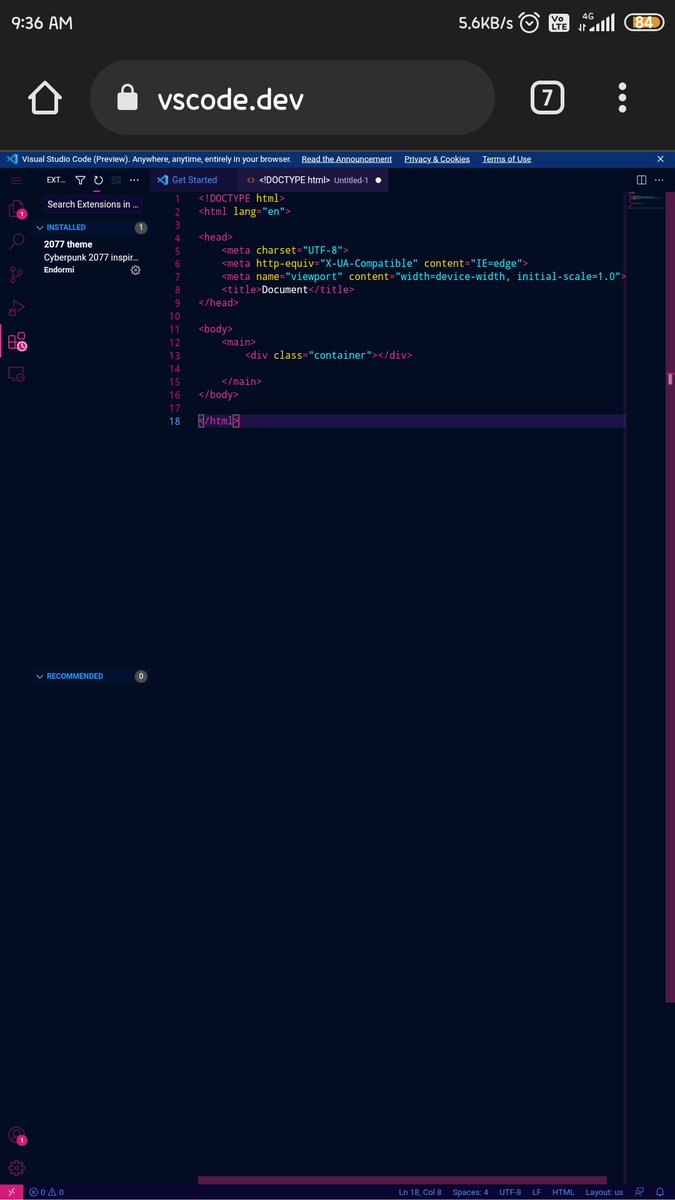The image size is (675, 1200).
Task: Open the Terms of Use link
Action: (x=507, y=159)
